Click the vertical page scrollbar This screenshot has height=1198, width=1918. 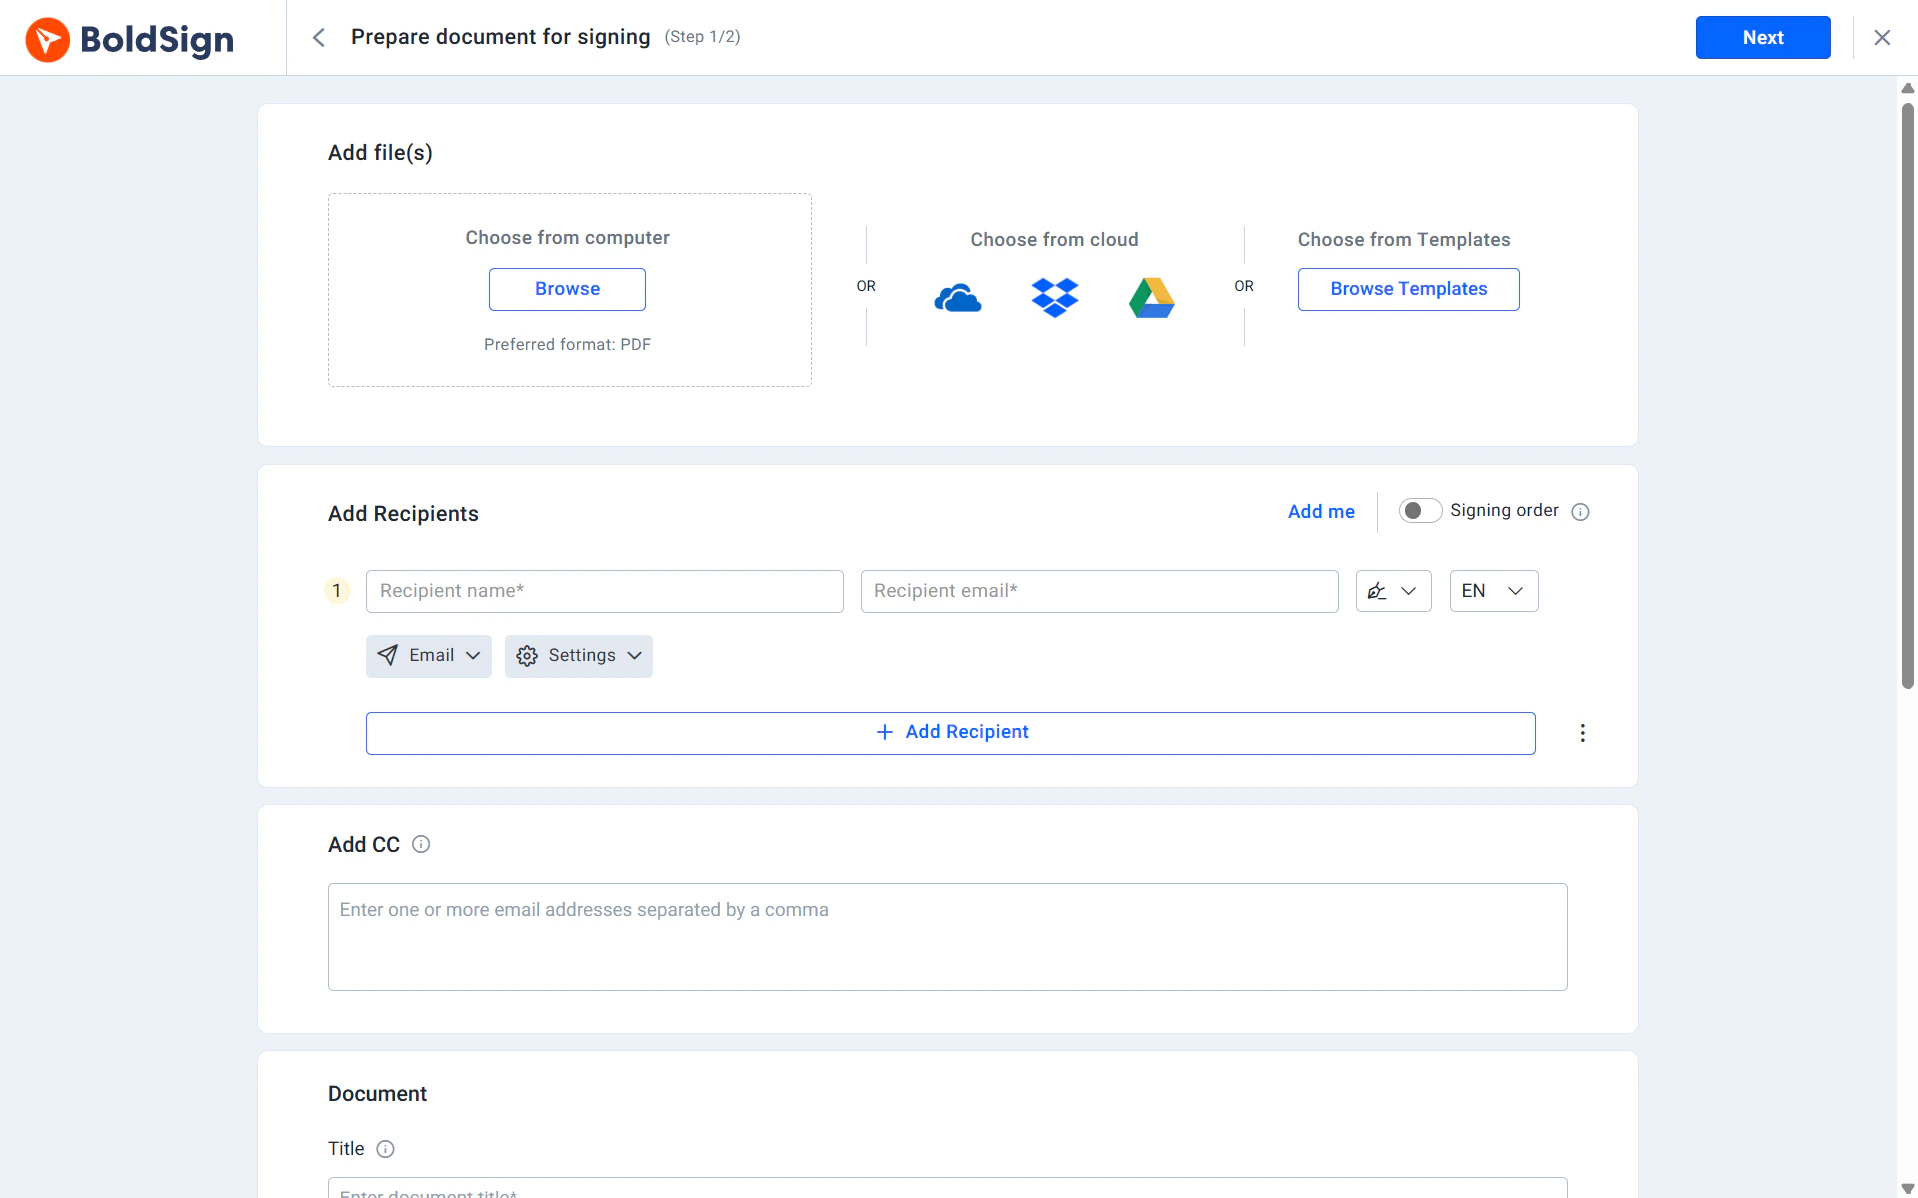tap(1907, 400)
